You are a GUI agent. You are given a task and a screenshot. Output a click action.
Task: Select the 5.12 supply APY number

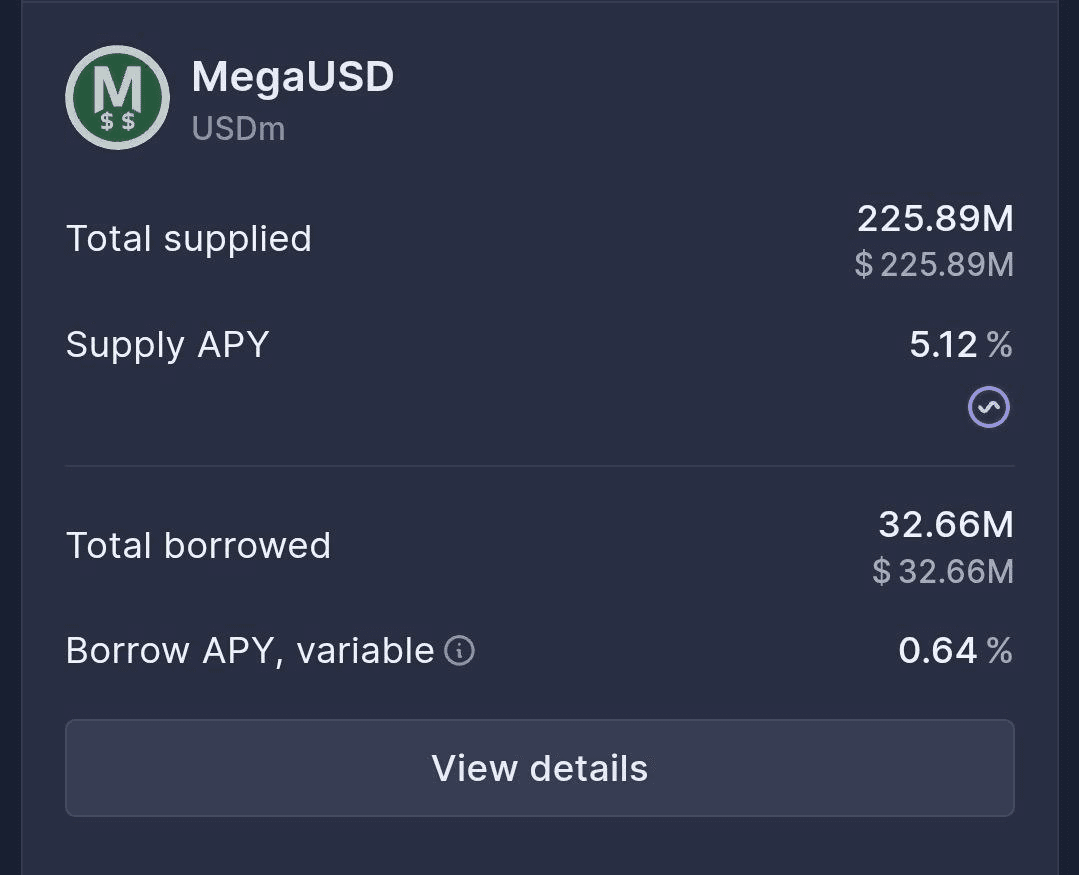pos(943,345)
